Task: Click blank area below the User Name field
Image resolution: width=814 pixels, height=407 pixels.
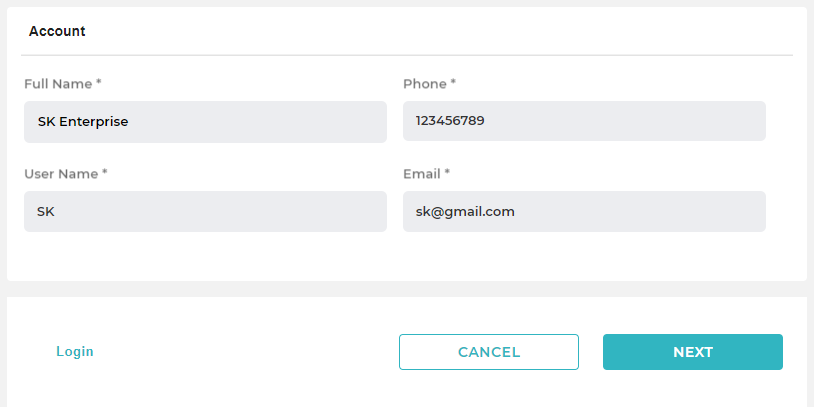Action: coord(205,256)
